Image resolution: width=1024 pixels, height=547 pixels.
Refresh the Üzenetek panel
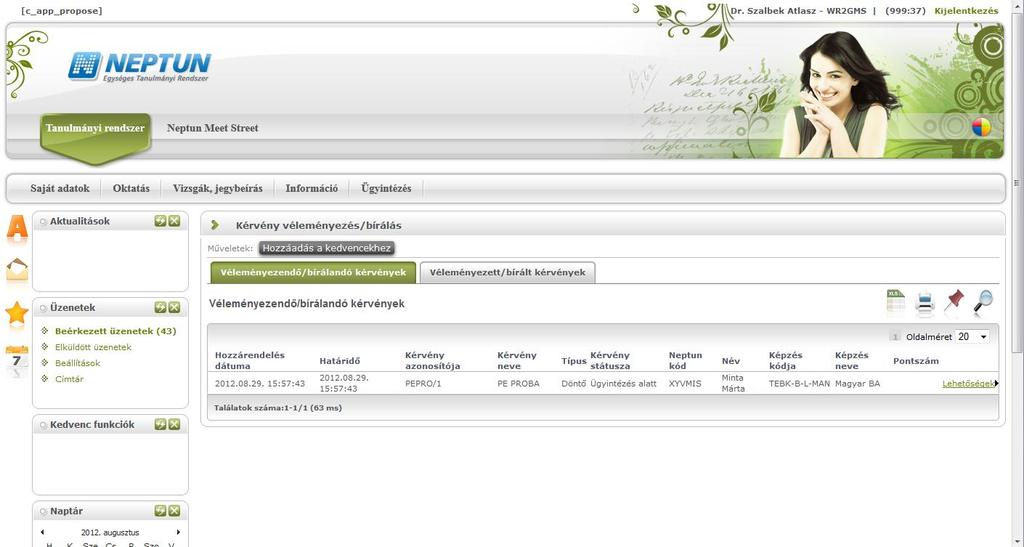coord(160,307)
